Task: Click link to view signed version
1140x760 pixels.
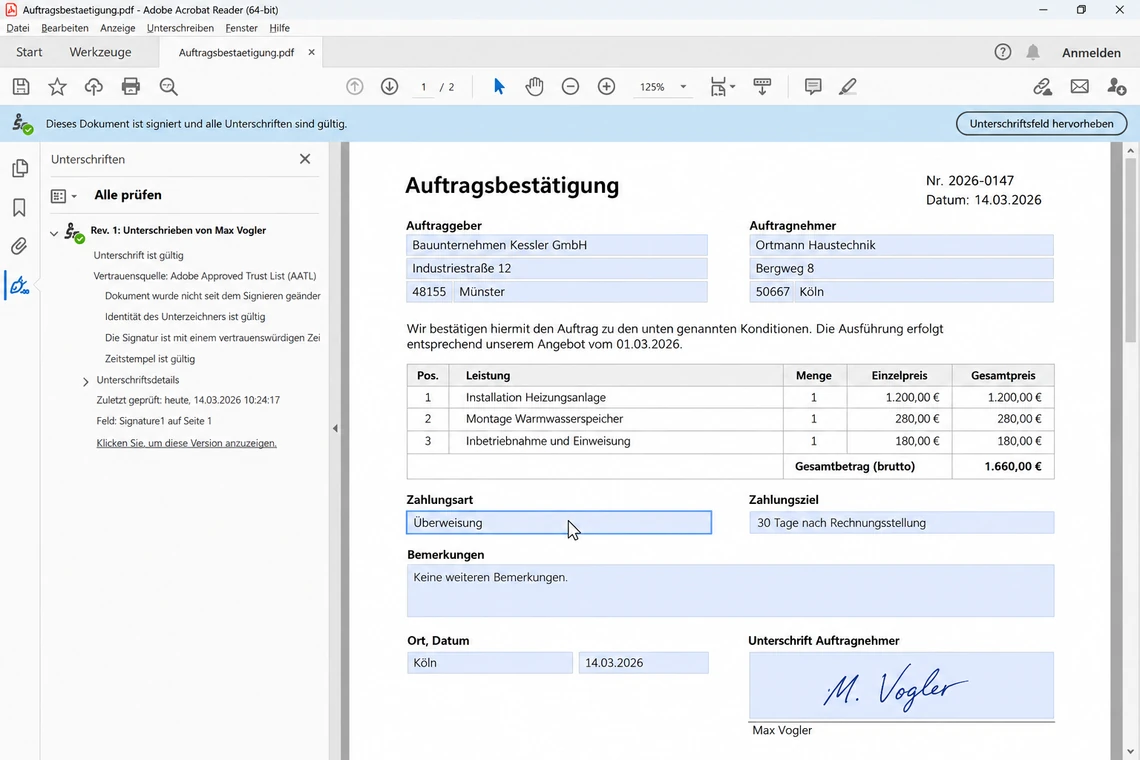Action: click(186, 443)
